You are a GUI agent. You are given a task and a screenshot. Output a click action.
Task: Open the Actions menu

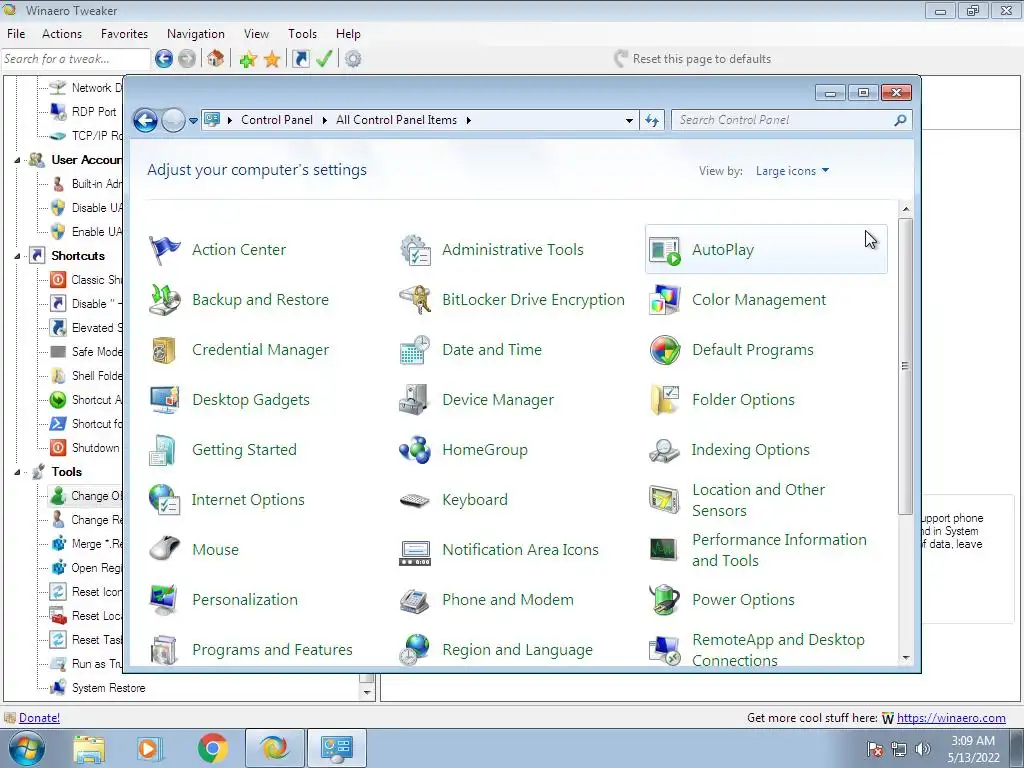pyautogui.click(x=62, y=34)
